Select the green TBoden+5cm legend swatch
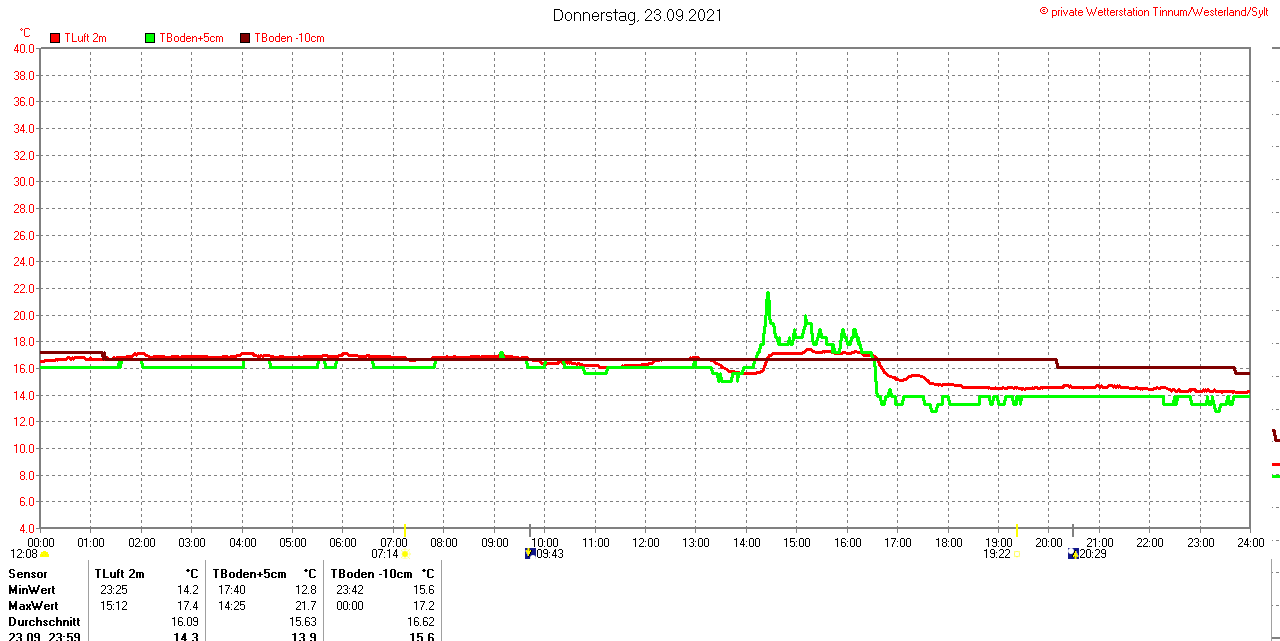This screenshot has height=641, width=1280. pyautogui.click(x=150, y=38)
